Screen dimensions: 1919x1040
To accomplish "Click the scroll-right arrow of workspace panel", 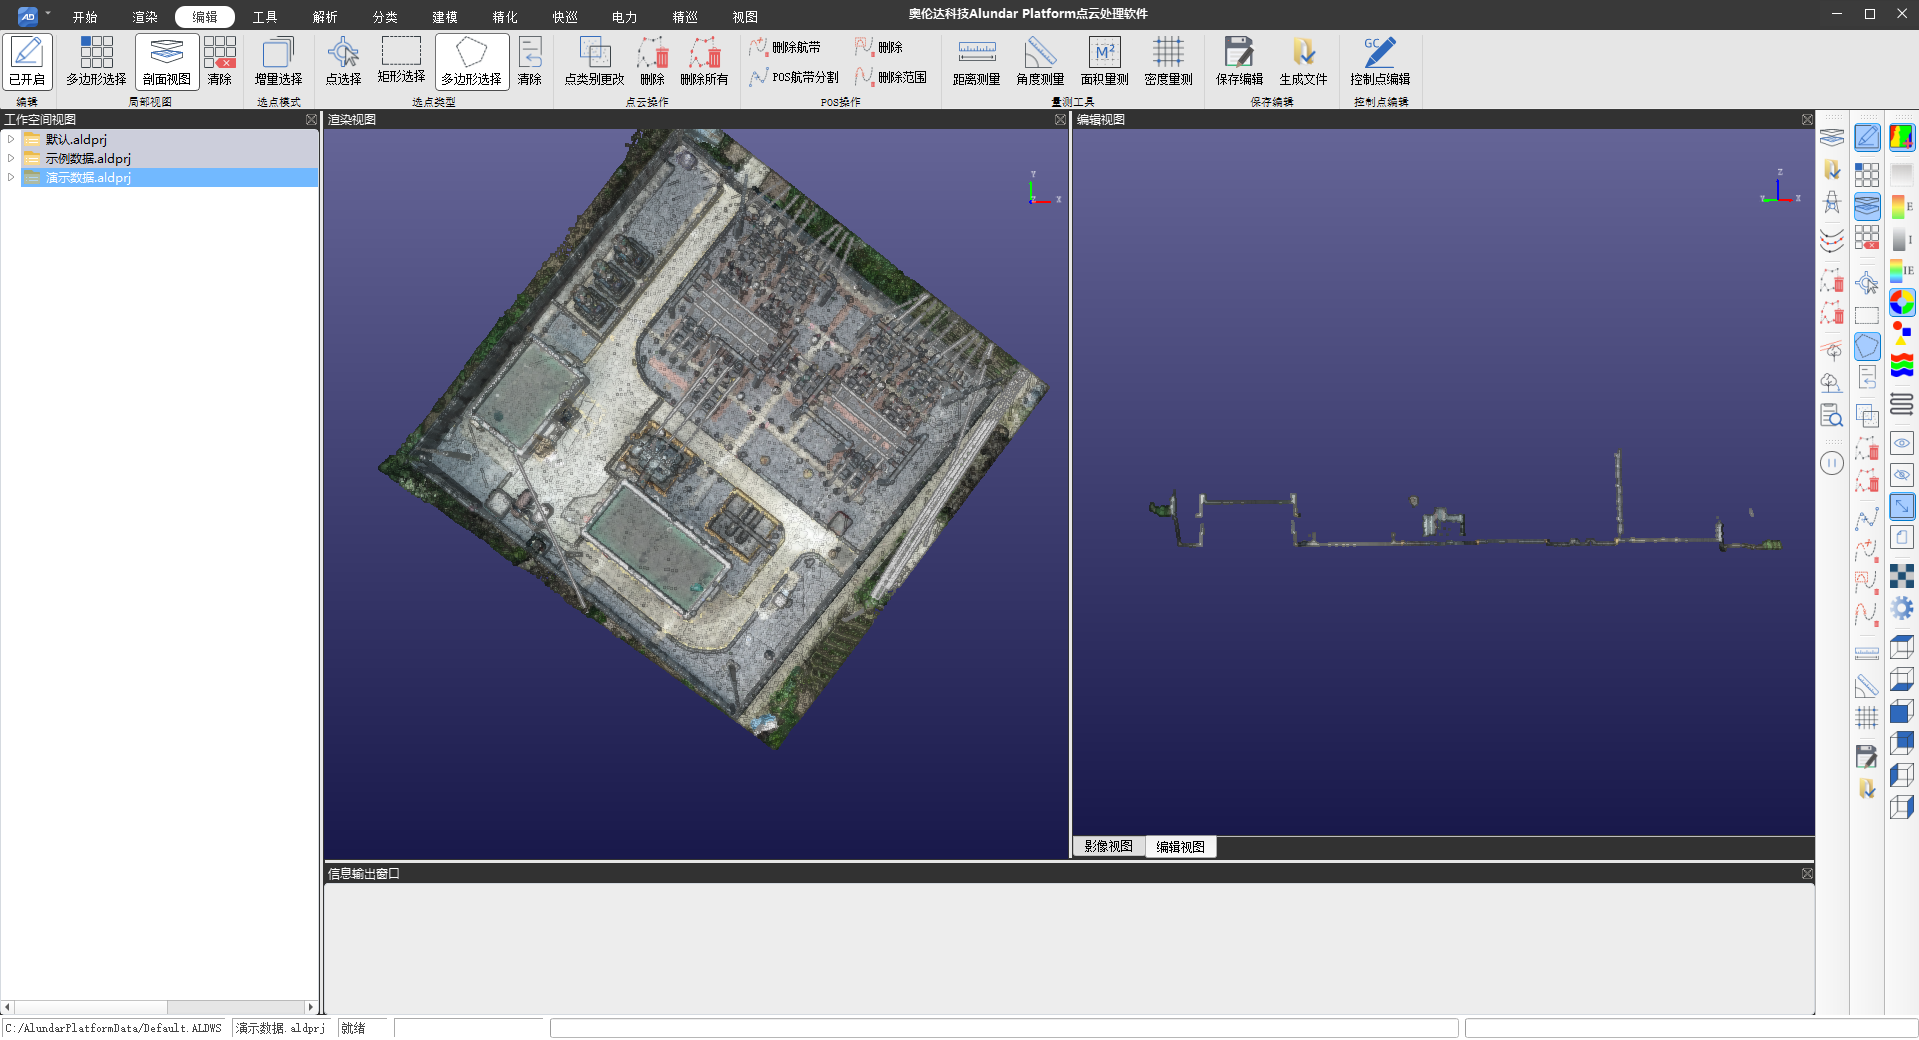I will [x=311, y=1007].
